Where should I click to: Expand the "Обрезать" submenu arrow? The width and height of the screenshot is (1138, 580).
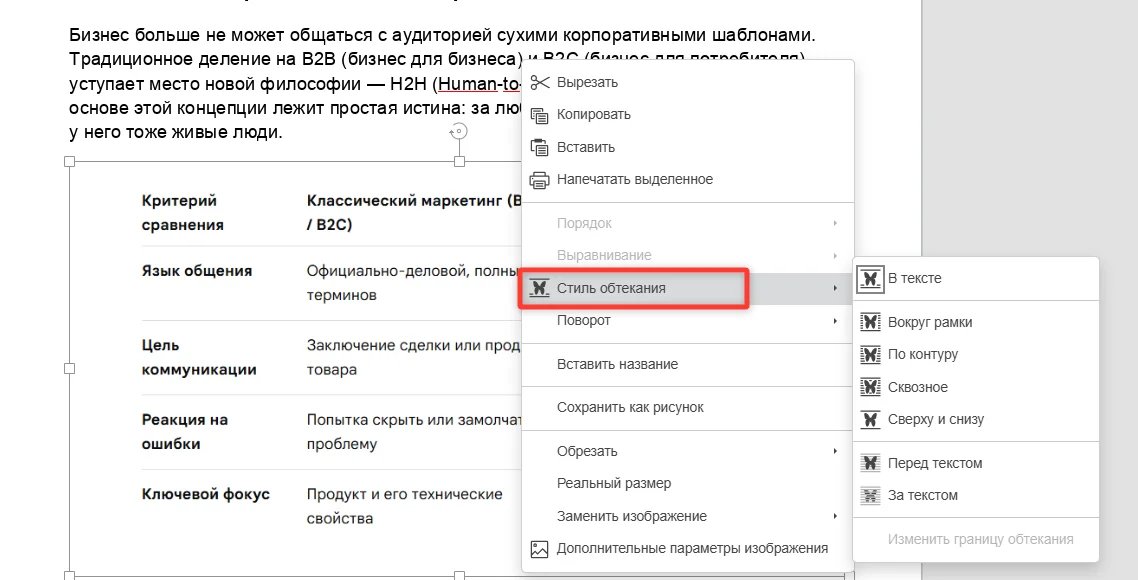point(835,451)
